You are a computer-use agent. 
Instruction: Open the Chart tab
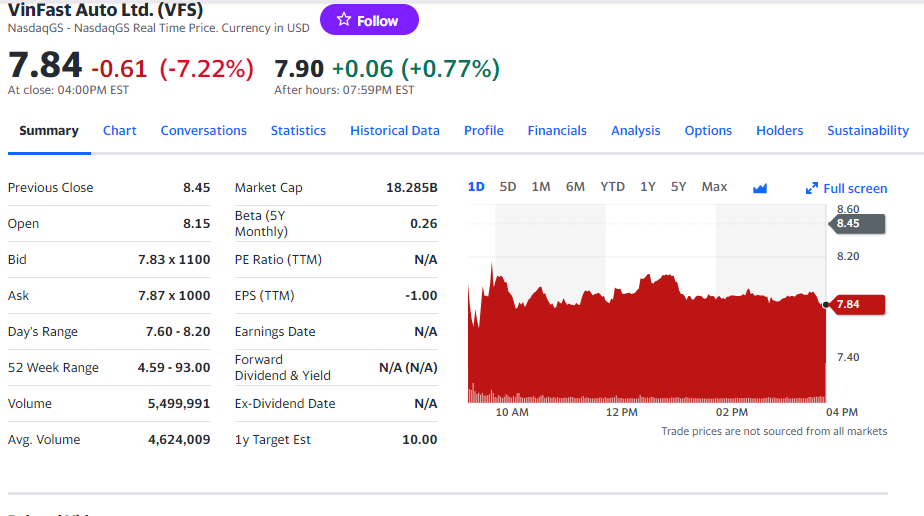pyautogui.click(x=119, y=131)
